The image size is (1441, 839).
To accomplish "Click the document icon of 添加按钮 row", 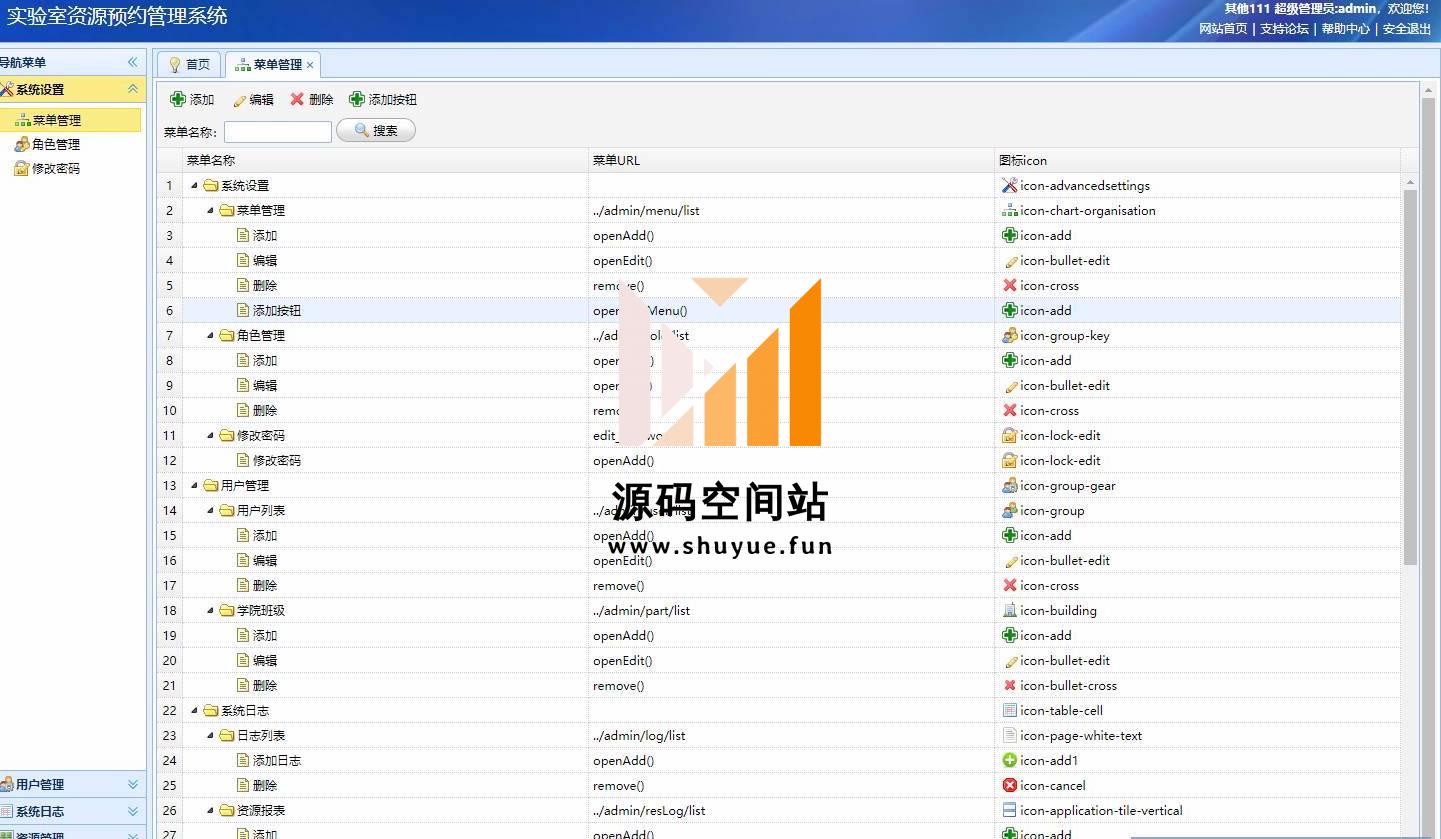I will point(242,310).
